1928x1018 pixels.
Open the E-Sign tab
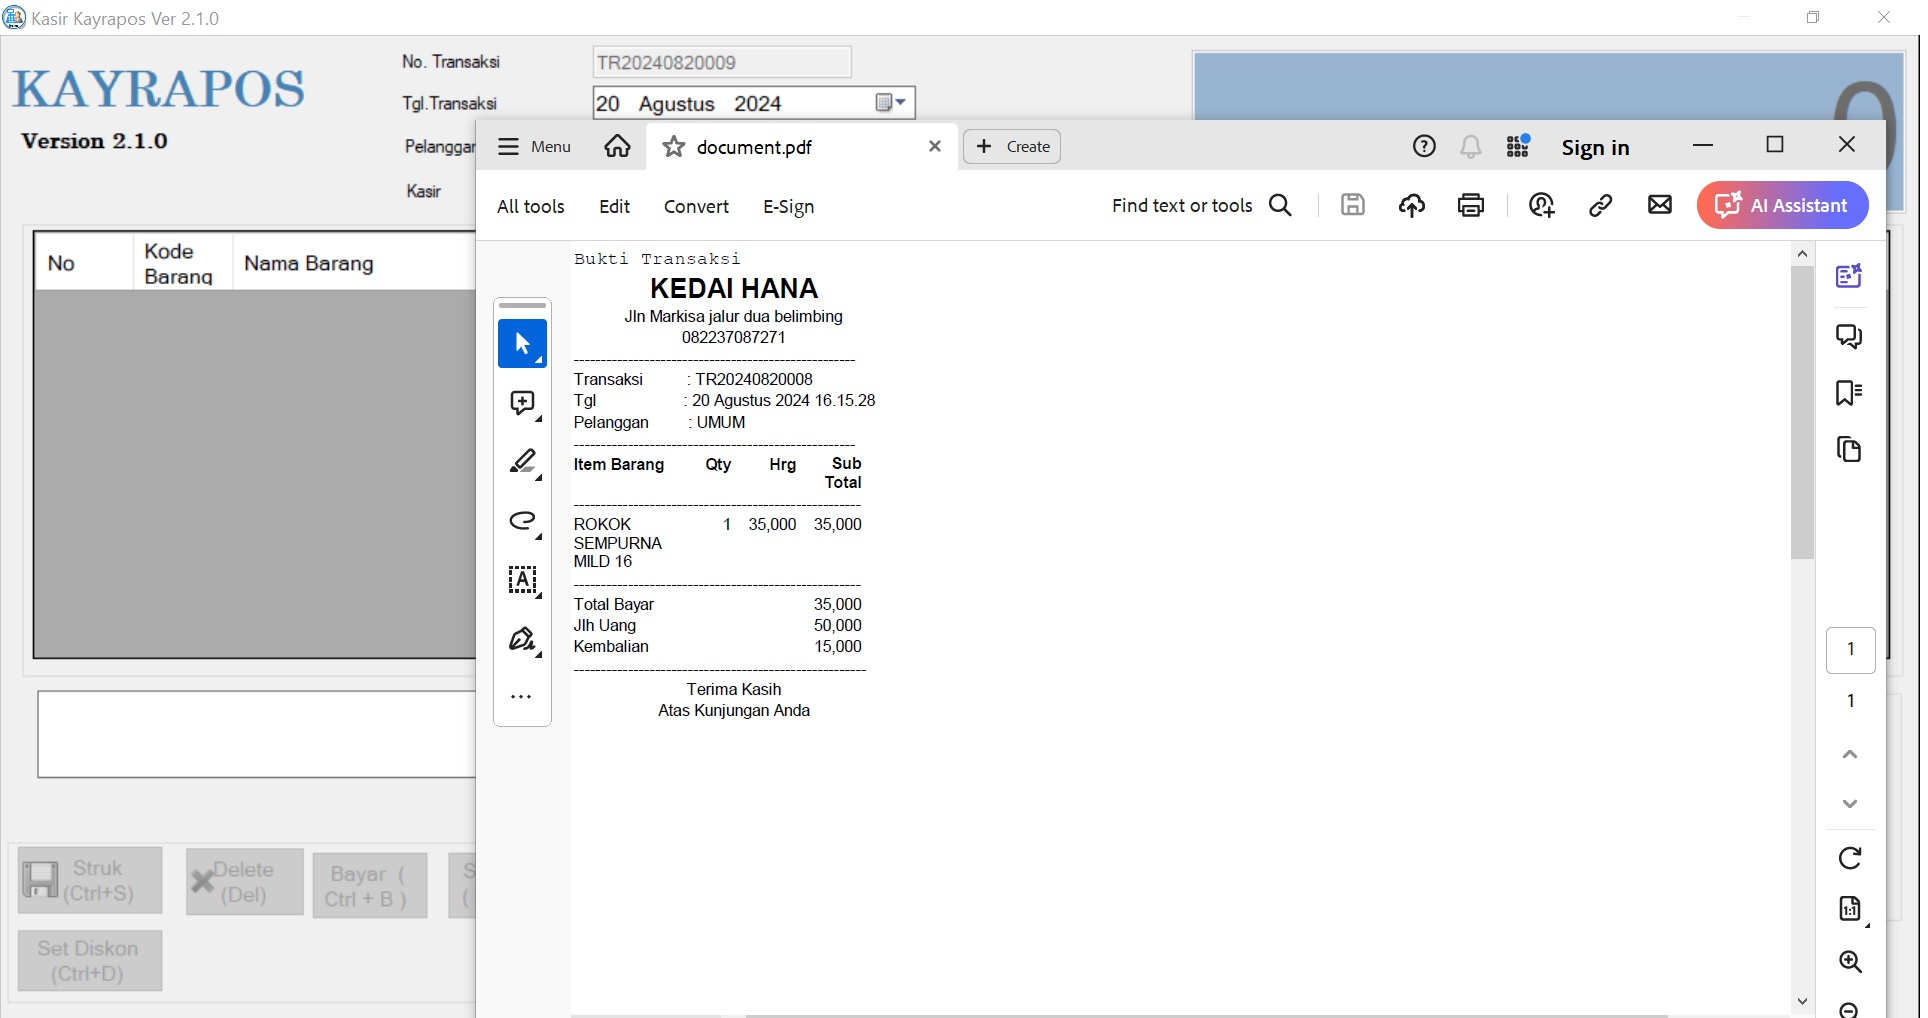coord(788,206)
